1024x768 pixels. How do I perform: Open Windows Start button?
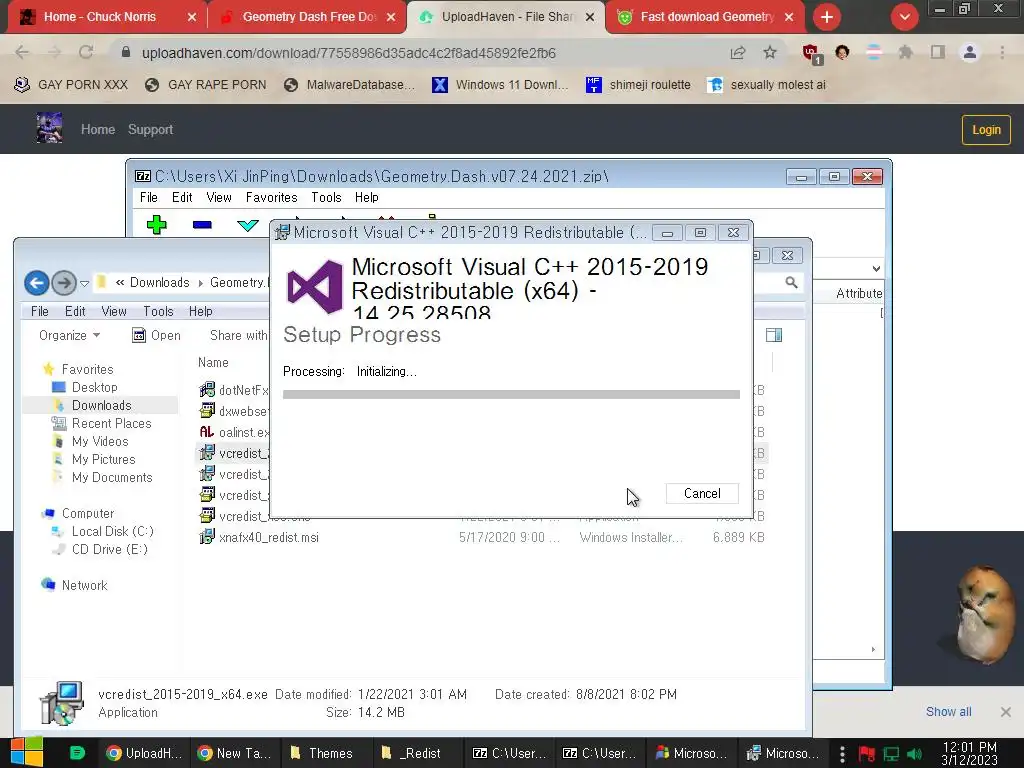click(27, 752)
